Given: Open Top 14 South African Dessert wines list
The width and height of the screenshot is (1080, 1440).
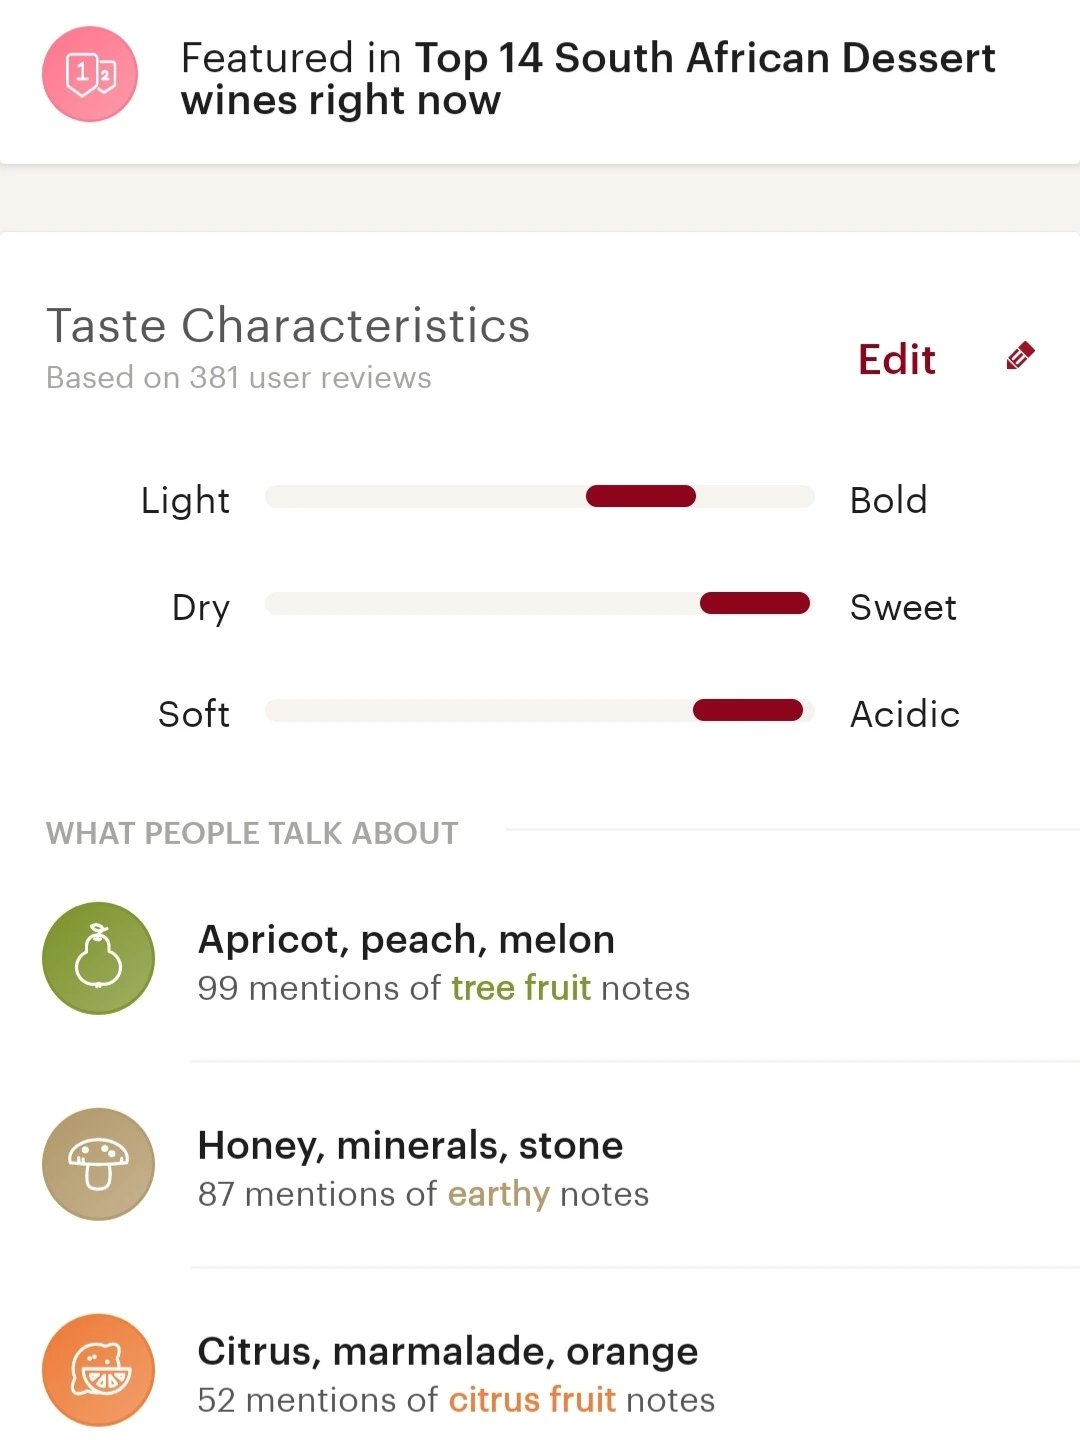Looking at the screenshot, I should (588, 79).
